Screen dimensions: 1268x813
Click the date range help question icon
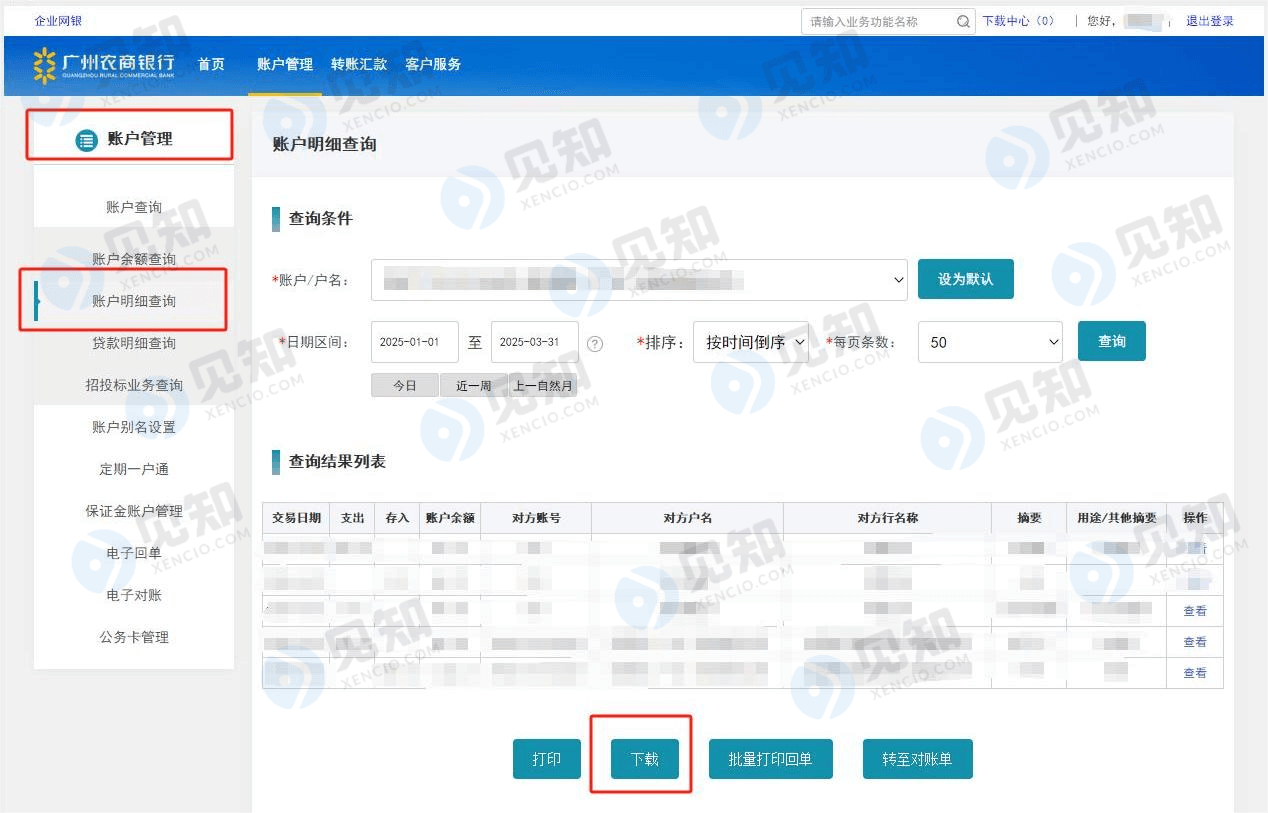[595, 343]
